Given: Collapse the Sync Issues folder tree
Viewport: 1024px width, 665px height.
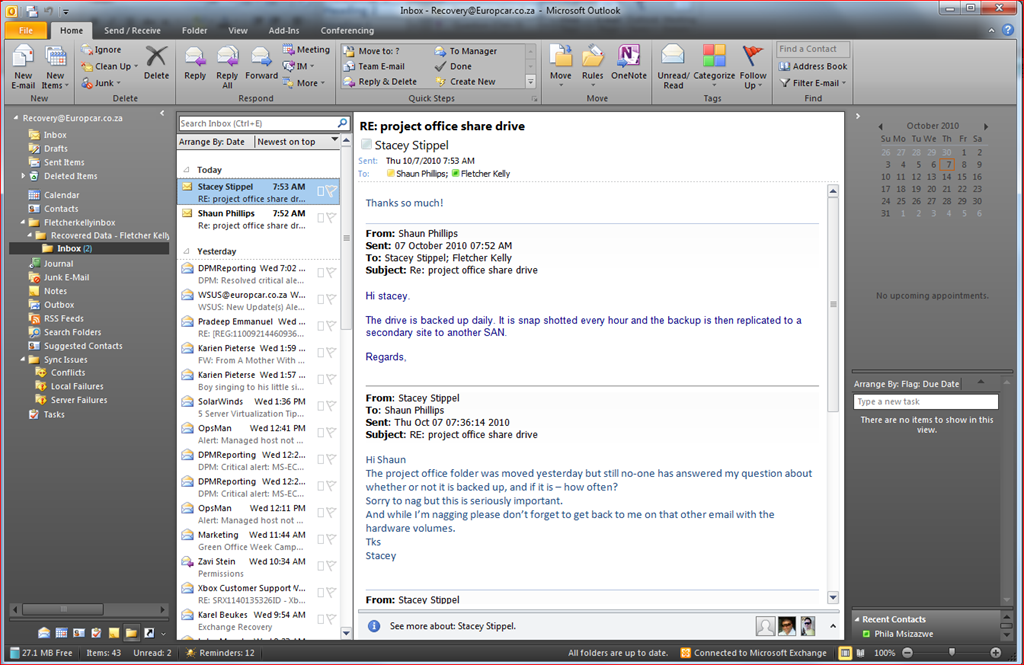Looking at the screenshot, I should coord(22,359).
